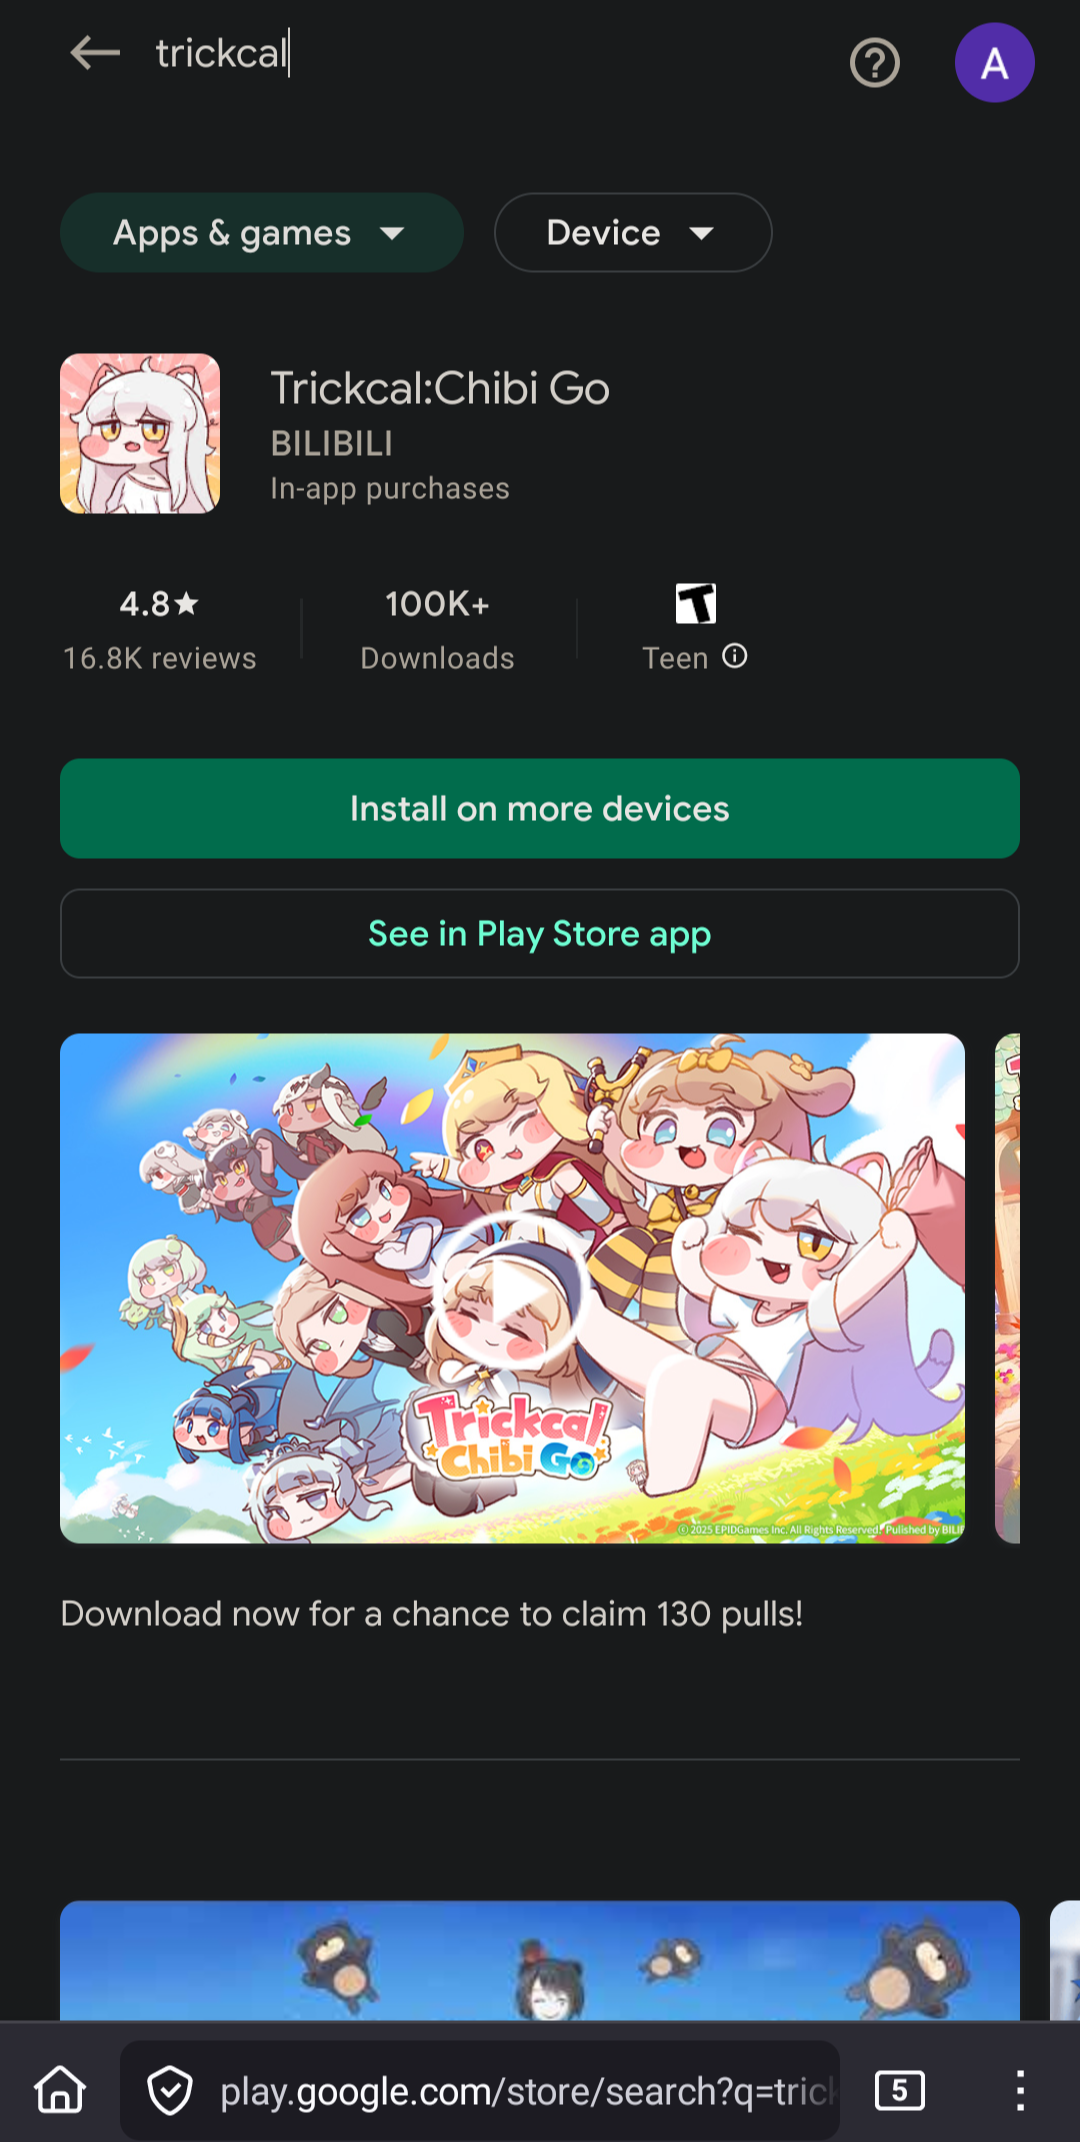Go to browser home via the house icon
Viewport: 1080px width, 2142px height.
tap(60, 2090)
